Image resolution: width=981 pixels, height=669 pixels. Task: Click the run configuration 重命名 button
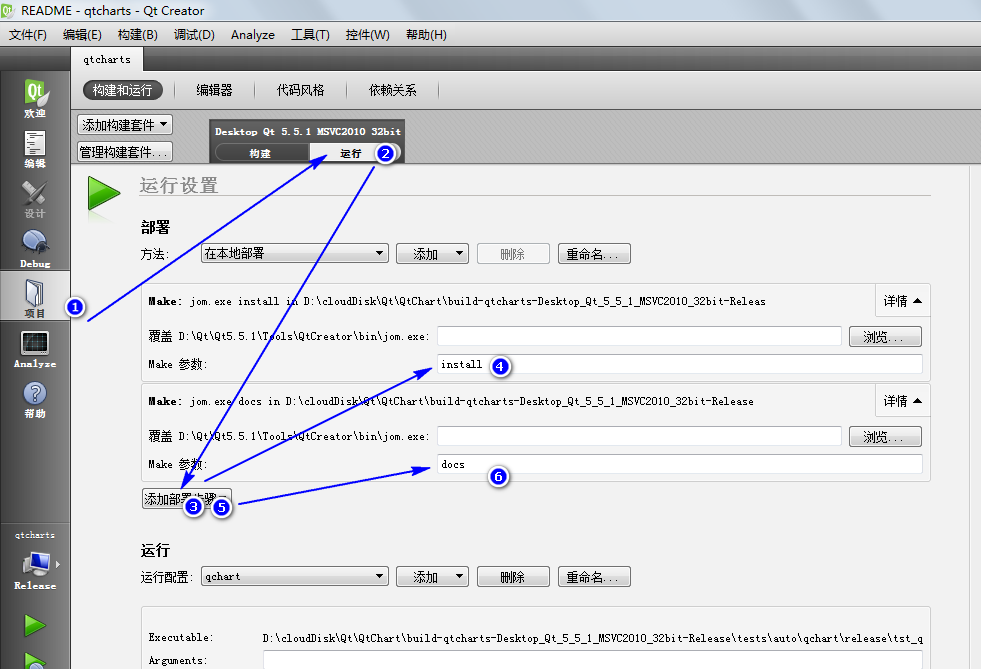coord(594,576)
